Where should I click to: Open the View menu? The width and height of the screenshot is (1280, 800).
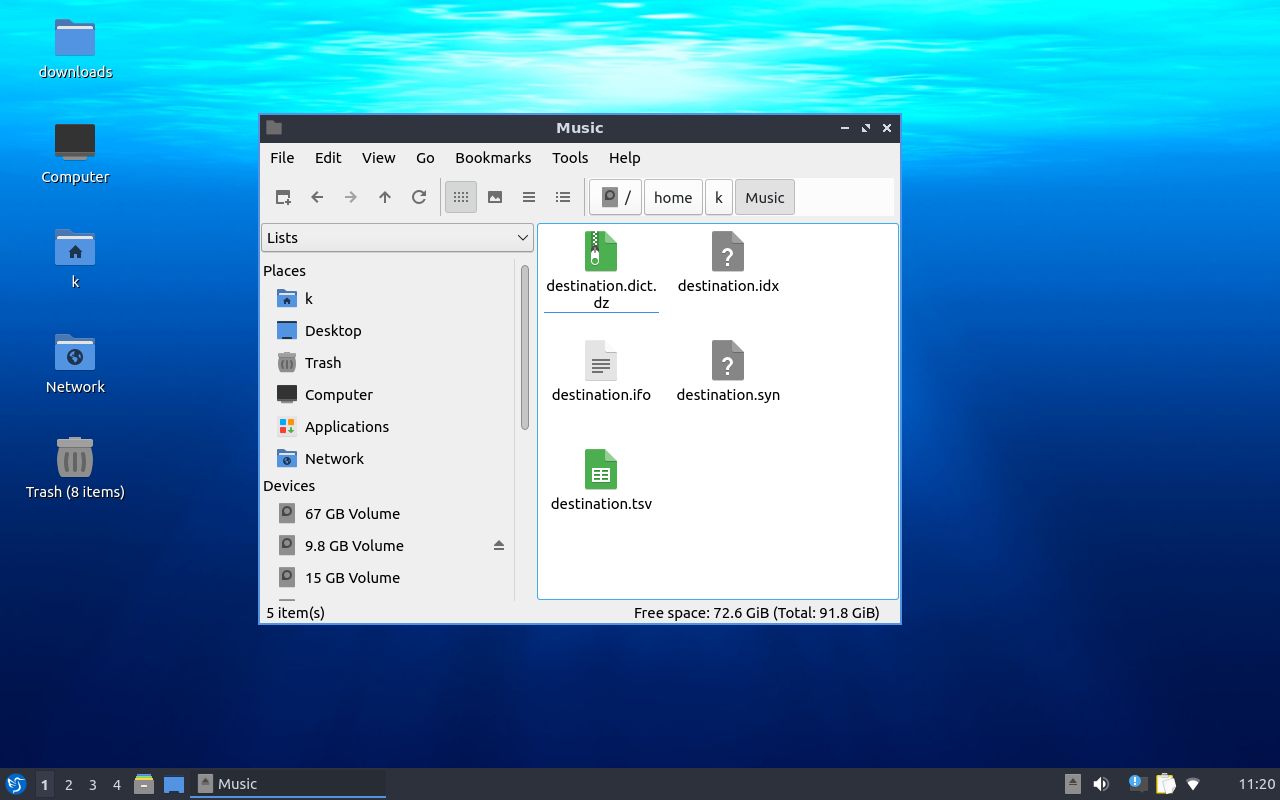click(x=378, y=157)
